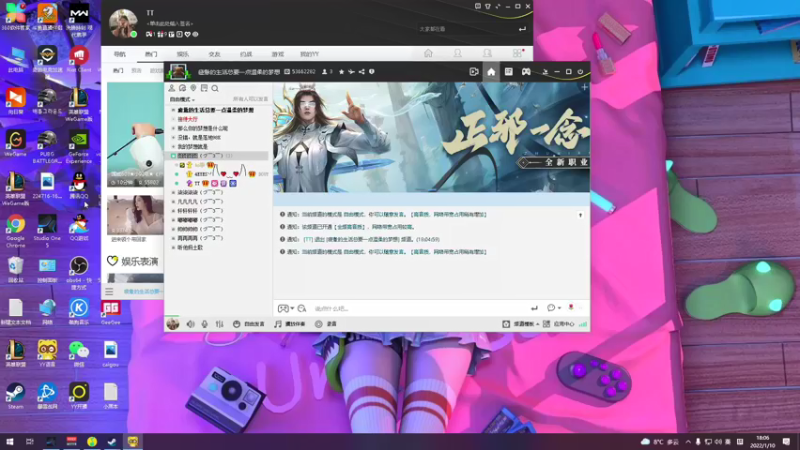Switch to 导航 tab in YY main window
Screen dimensions: 800x450
click(119, 54)
